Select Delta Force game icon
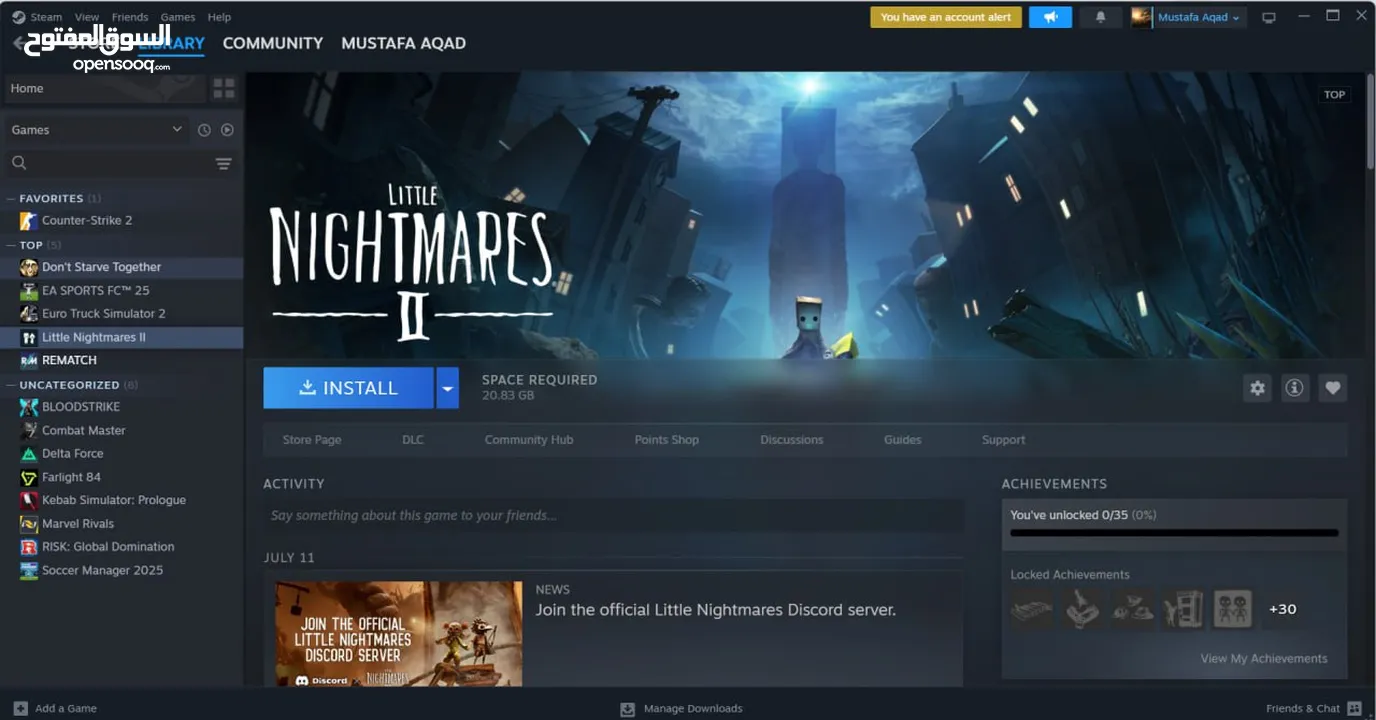Screen dimensions: 1376x720 click(x=29, y=453)
